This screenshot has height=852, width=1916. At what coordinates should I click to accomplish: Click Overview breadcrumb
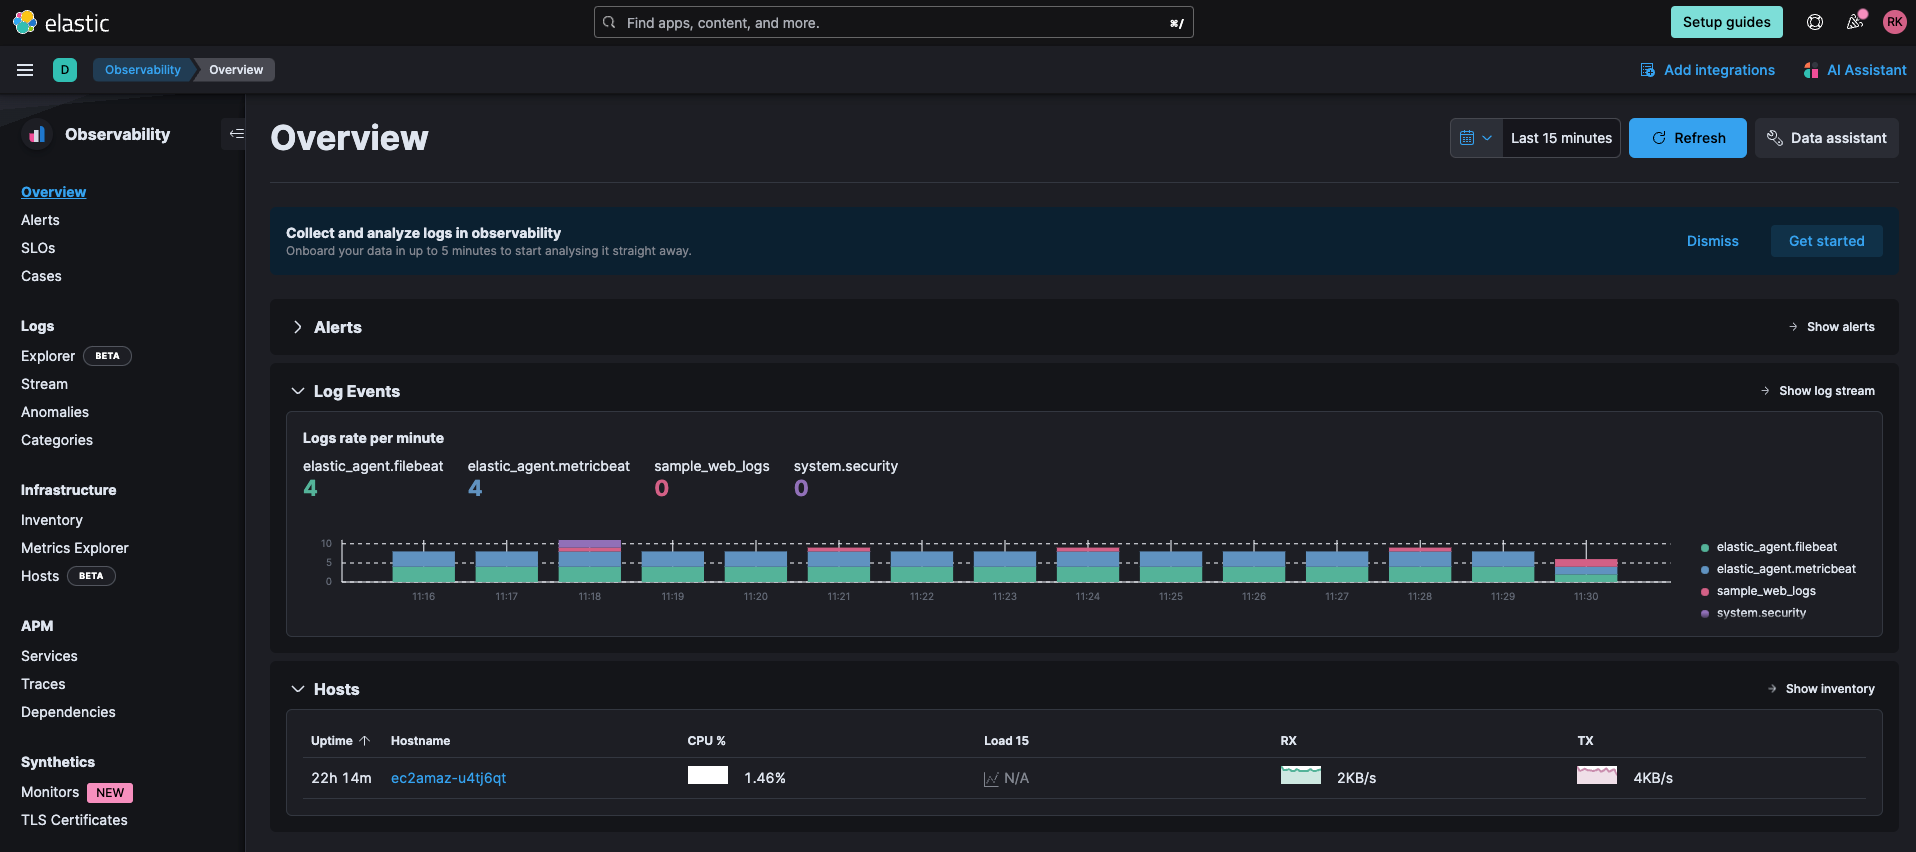pyautogui.click(x=236, y=70)
